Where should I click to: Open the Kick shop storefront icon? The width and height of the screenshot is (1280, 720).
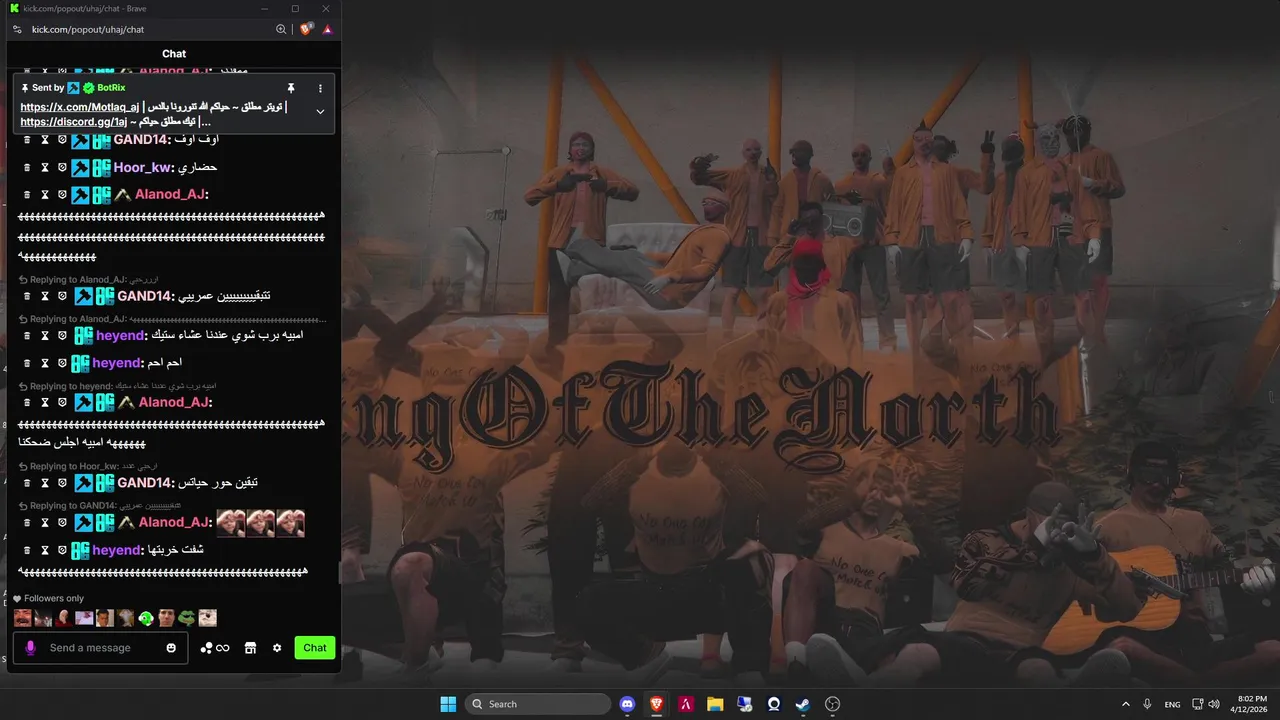tap(250, 648)
